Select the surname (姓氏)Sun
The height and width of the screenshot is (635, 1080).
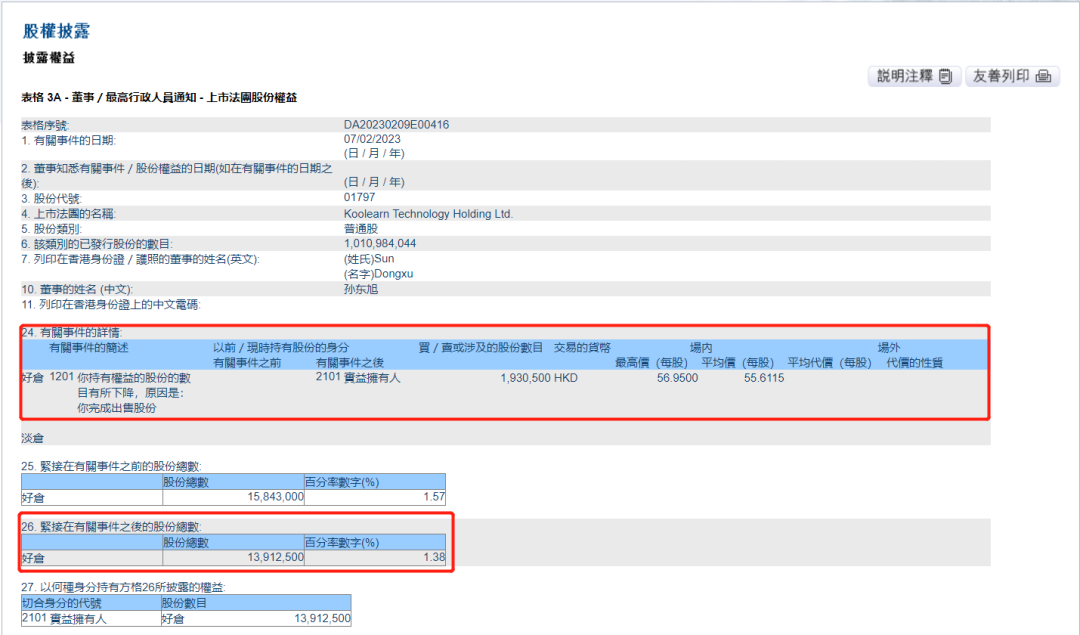pos(369,259)
